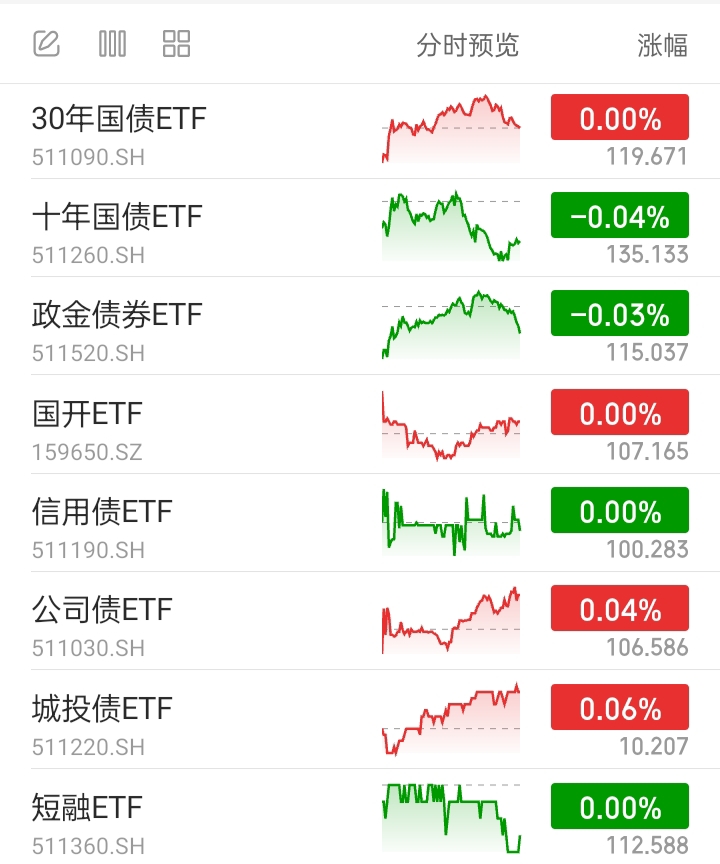720x864 pixels.
Task: Open the edit watchlist pencil icon
Action: click(46, 44)
